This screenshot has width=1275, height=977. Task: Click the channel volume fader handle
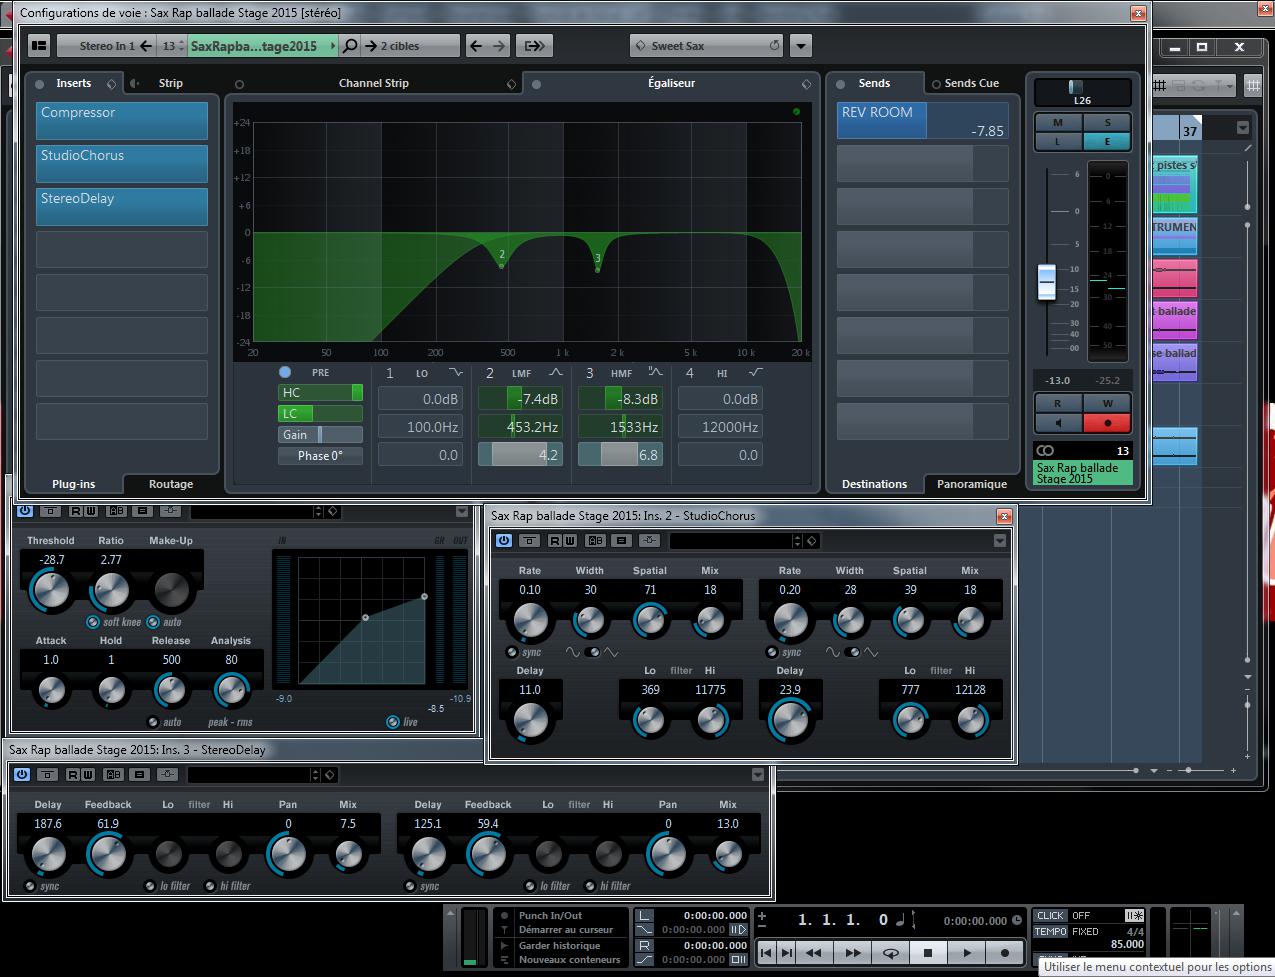(1047, 281)
